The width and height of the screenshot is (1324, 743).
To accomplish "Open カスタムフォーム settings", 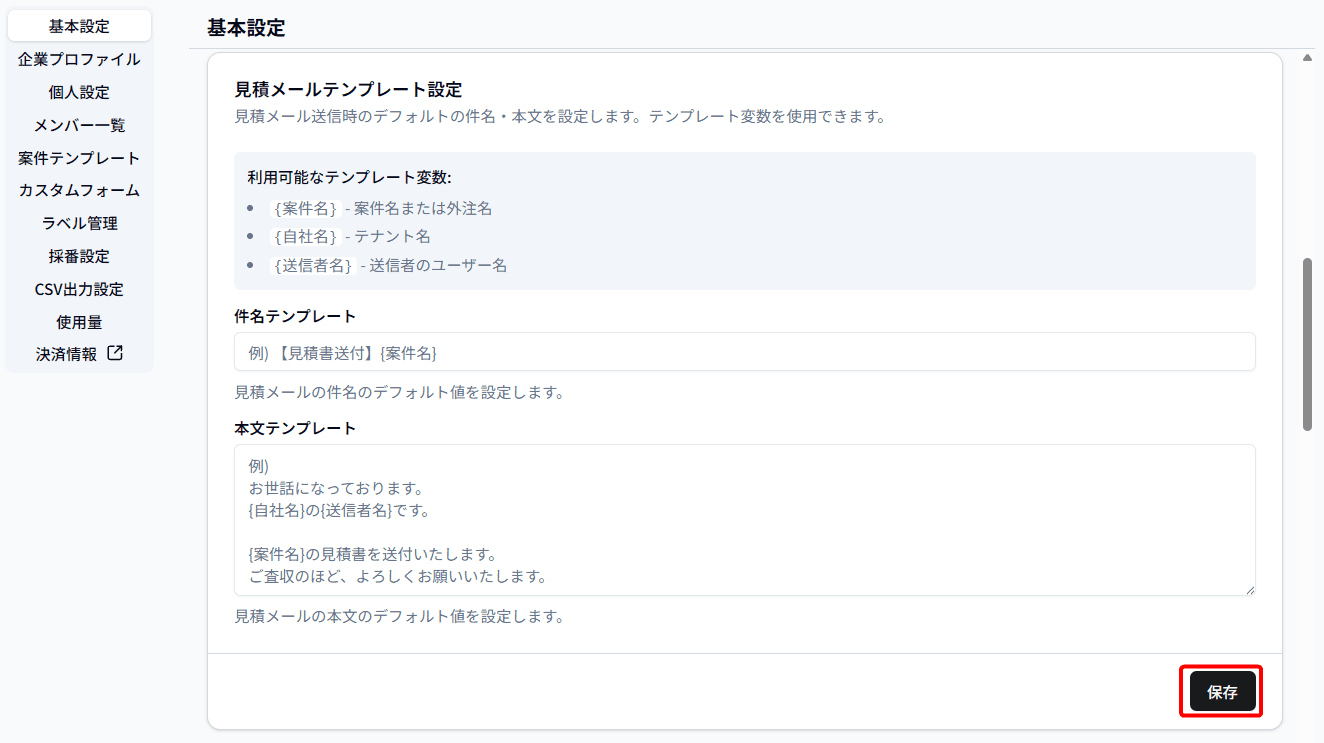I will 79,190.
